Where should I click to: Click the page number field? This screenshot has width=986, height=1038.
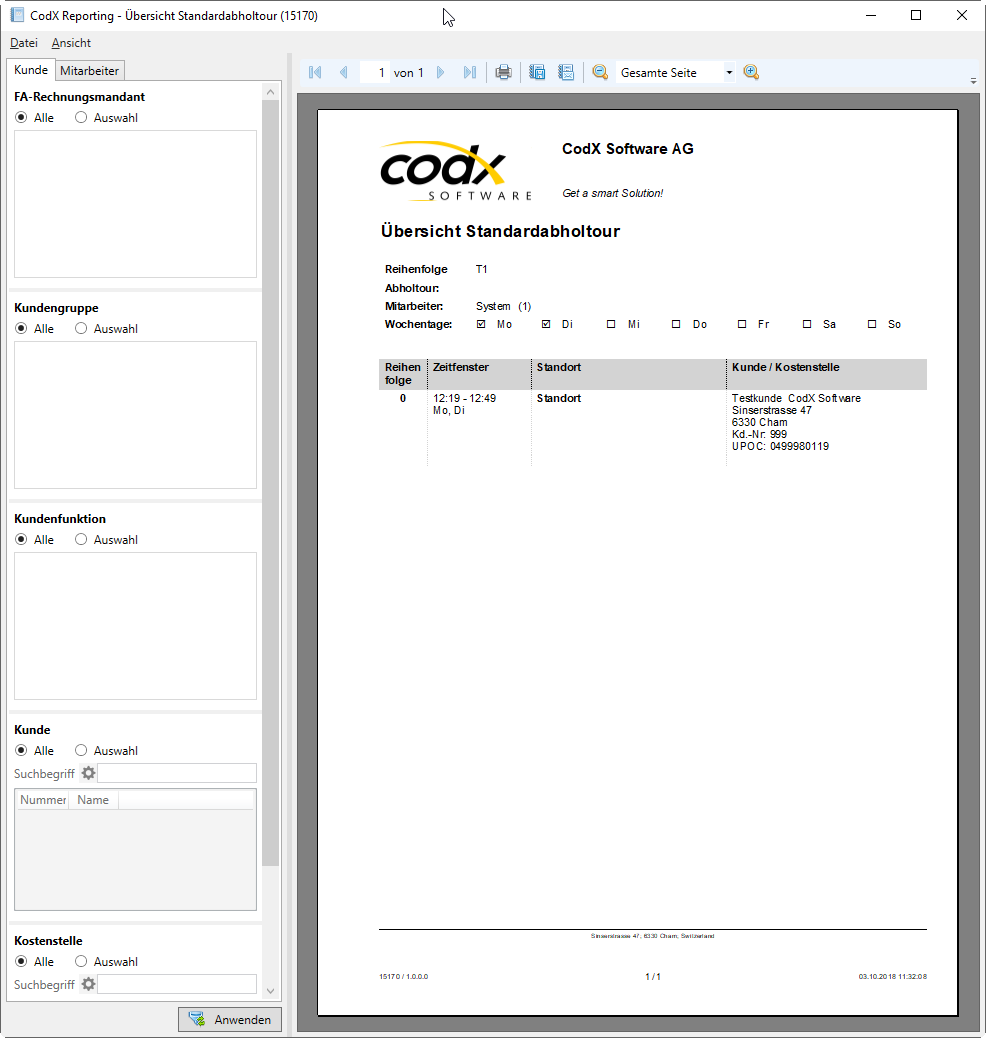[375, 73]
